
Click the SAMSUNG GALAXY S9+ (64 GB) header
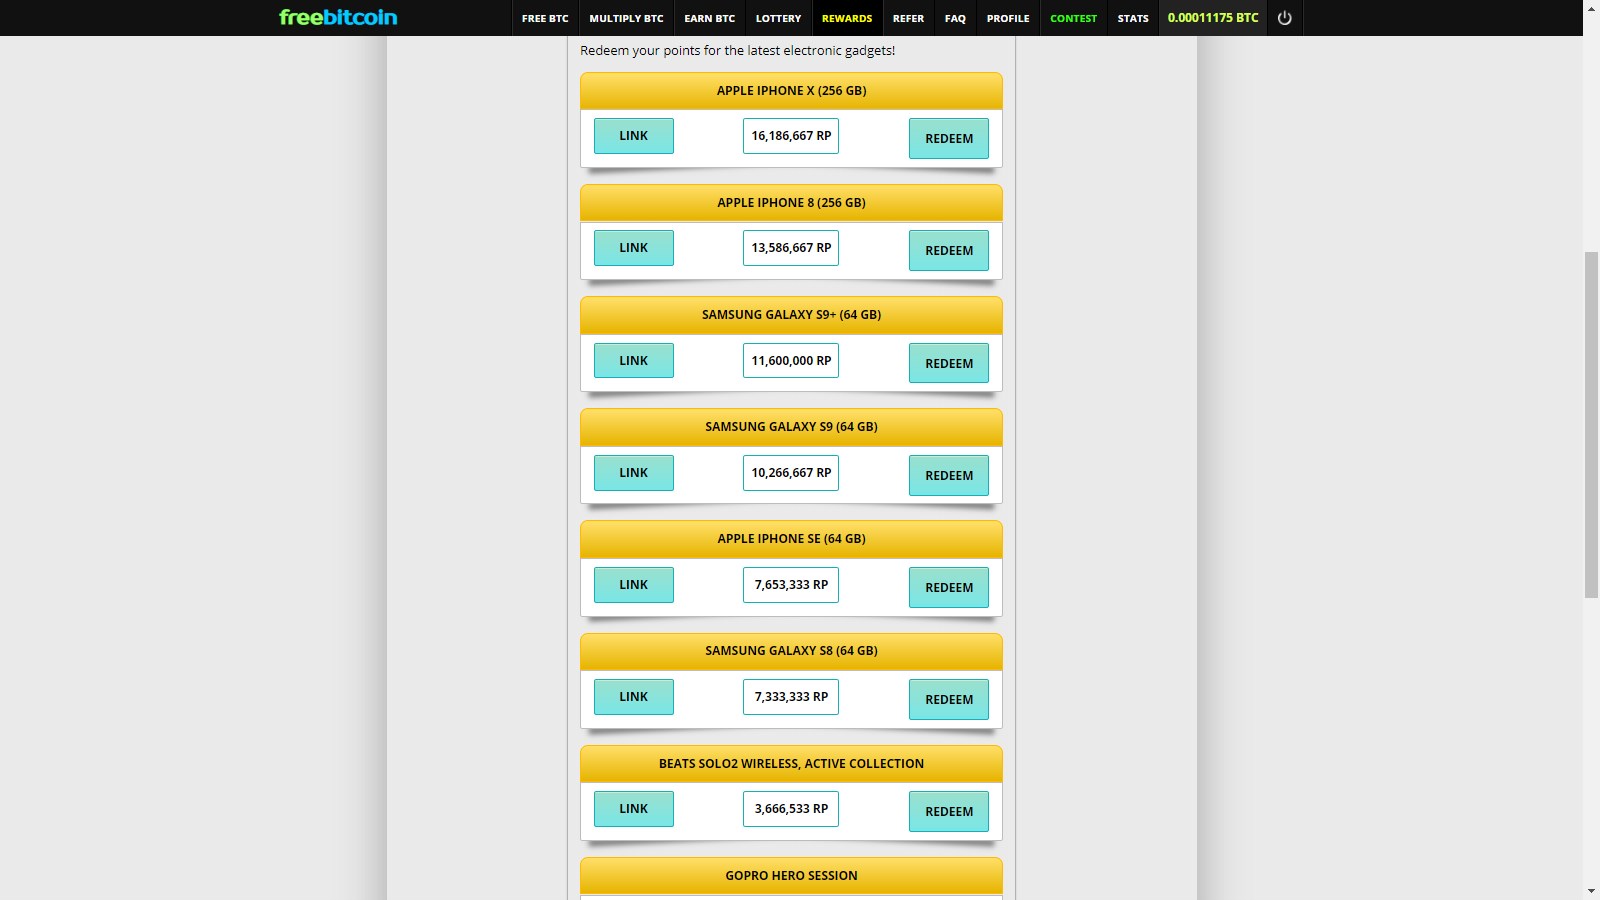[x=791, y=314]
